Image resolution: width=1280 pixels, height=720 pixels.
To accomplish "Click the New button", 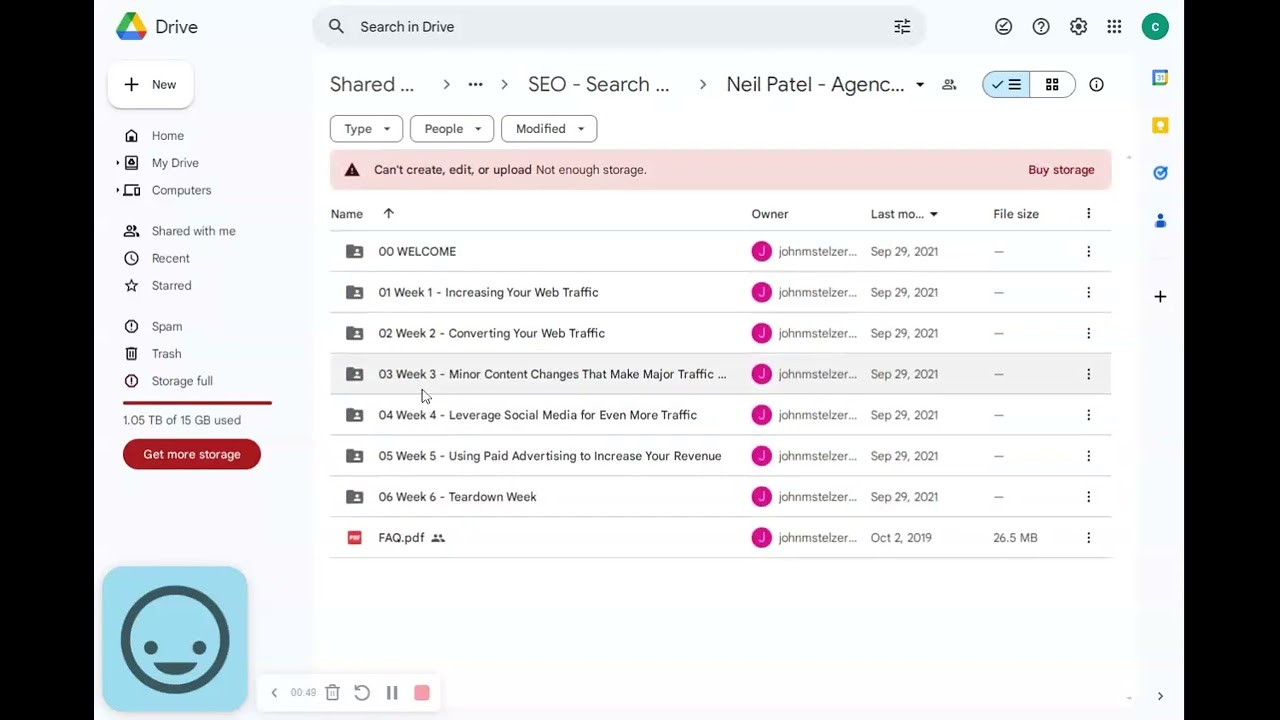I will pos(151,85).
